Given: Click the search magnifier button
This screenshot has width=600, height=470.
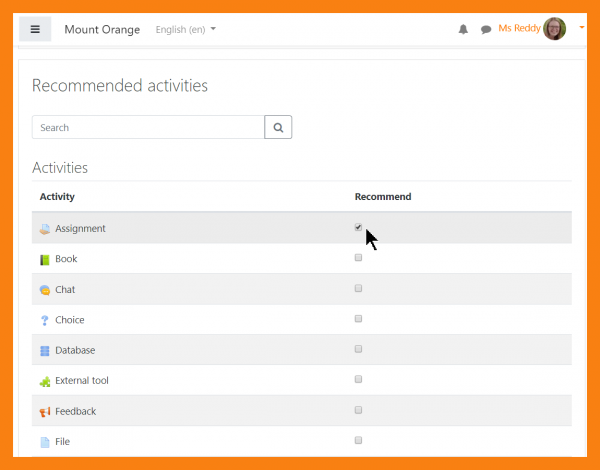Looking at the screenshot, I should tap(278, 127).
